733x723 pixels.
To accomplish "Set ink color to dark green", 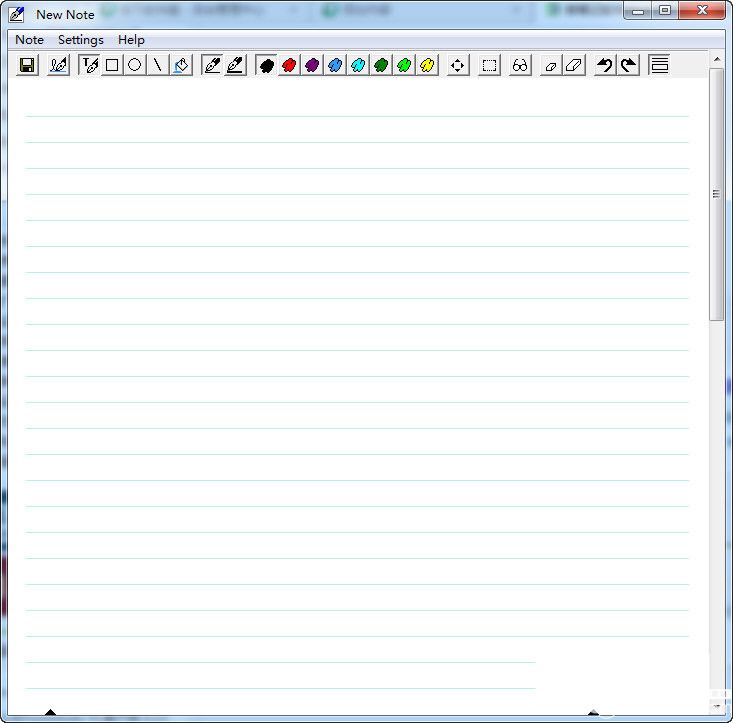I will pos(381,65).
